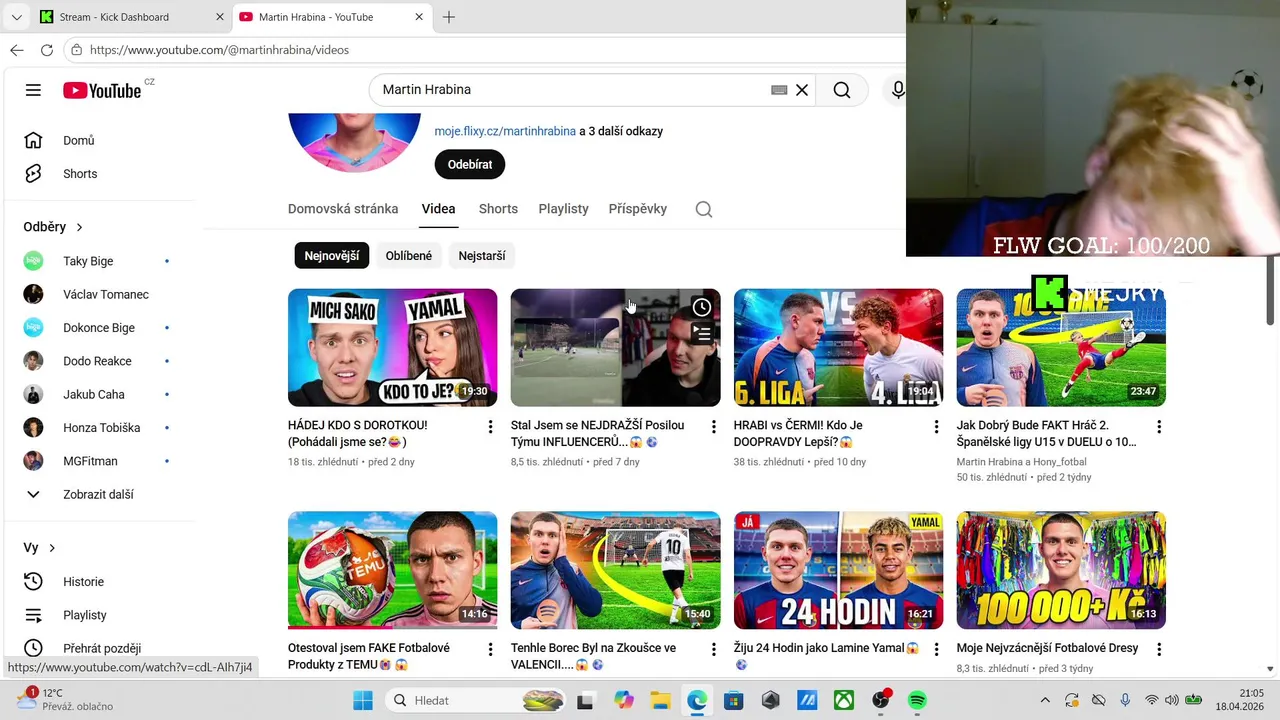Close the Stream - Kick Dashboard tab
Screen dimensions: 1280x720
[x=220, y=17]
